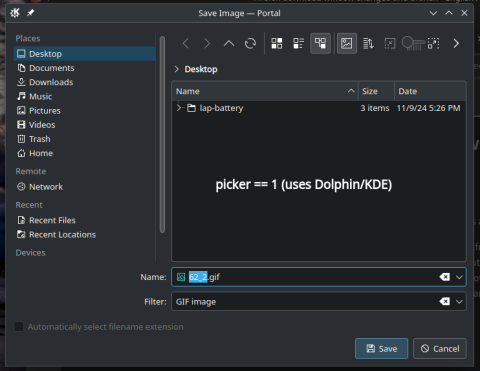Expand the lap-battery folder tree arrow
This screenshot has width=480, height=371.
pyautogui.click(x=179, y=108)
